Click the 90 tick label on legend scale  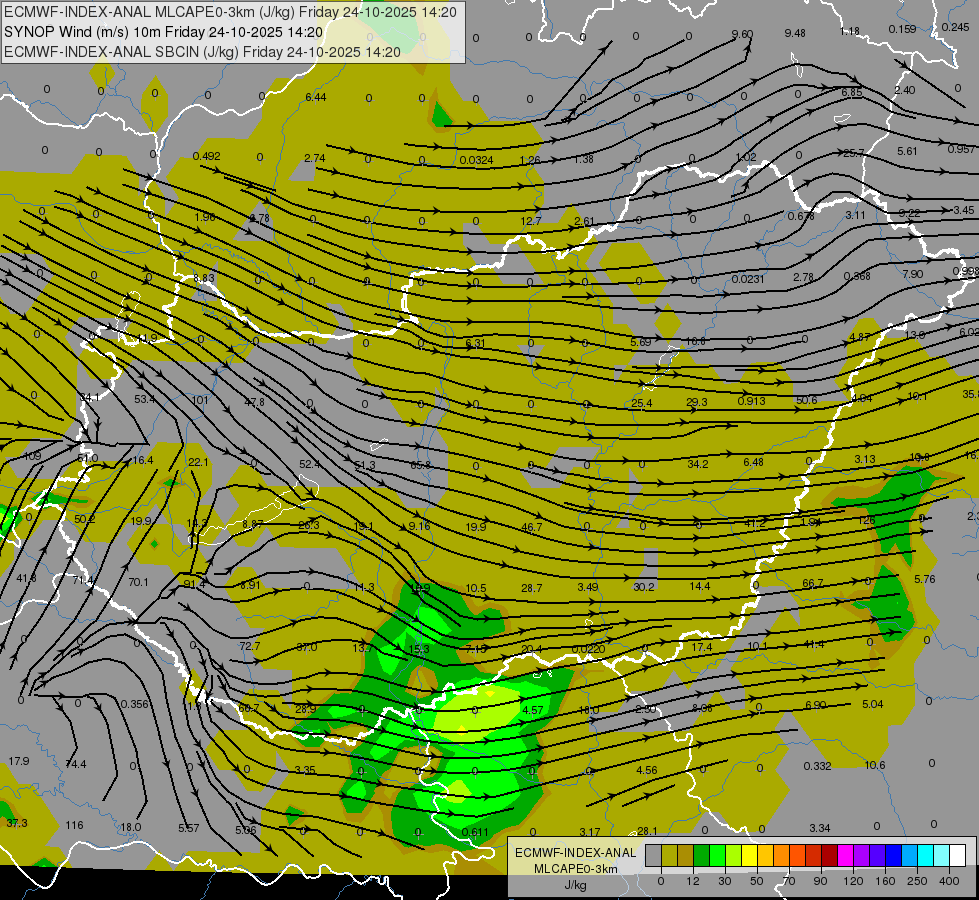tap(821, 881)
